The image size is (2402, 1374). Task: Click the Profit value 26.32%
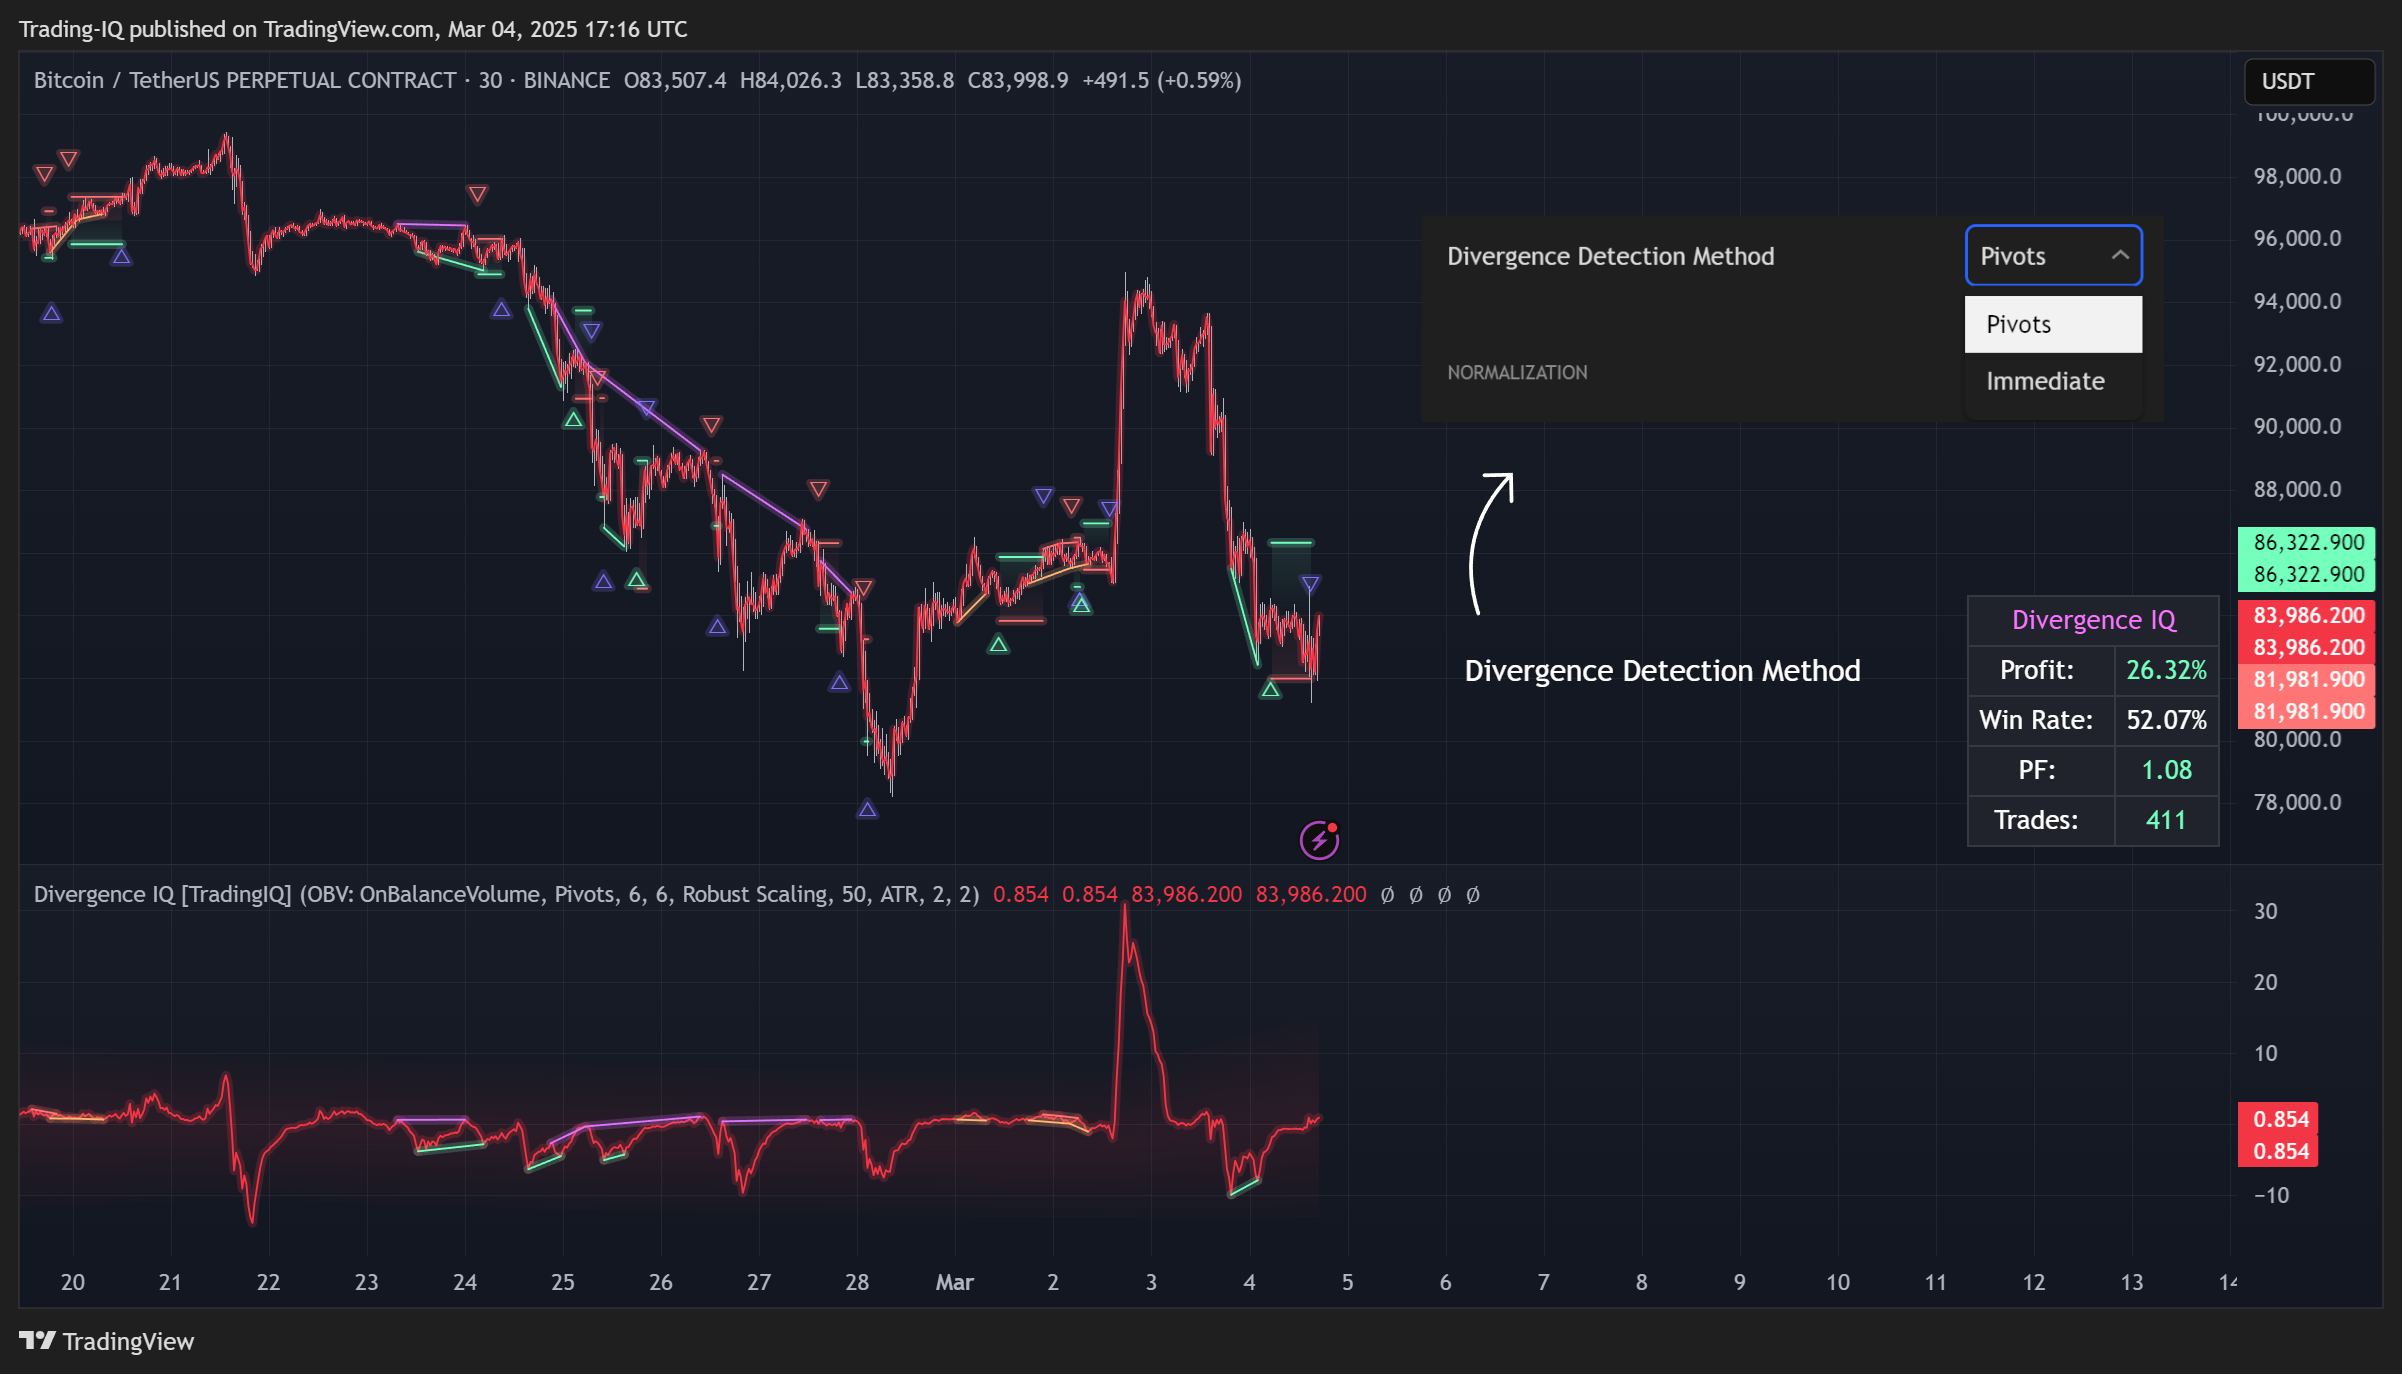2166,670
